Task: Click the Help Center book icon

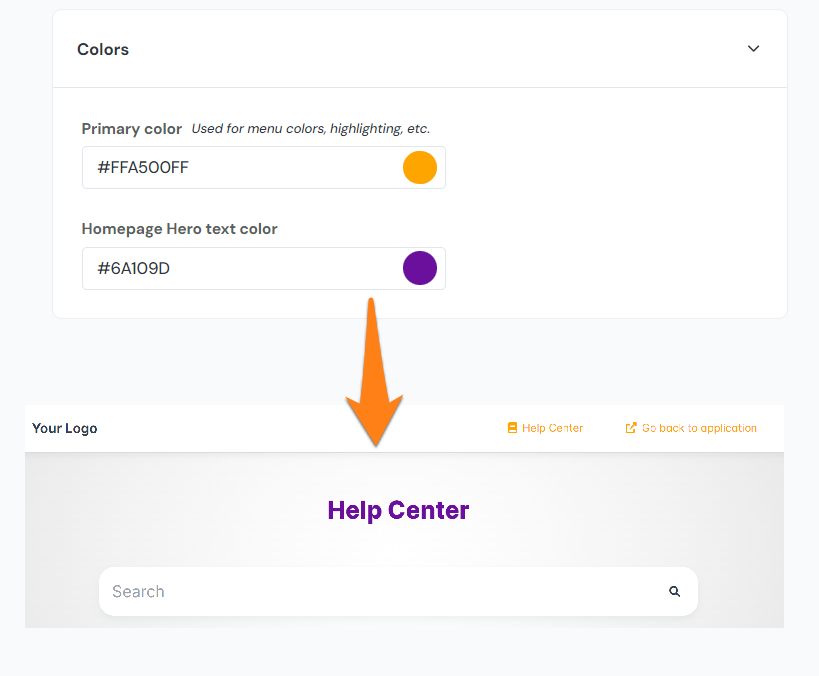Action: click(x=512, y=427)
